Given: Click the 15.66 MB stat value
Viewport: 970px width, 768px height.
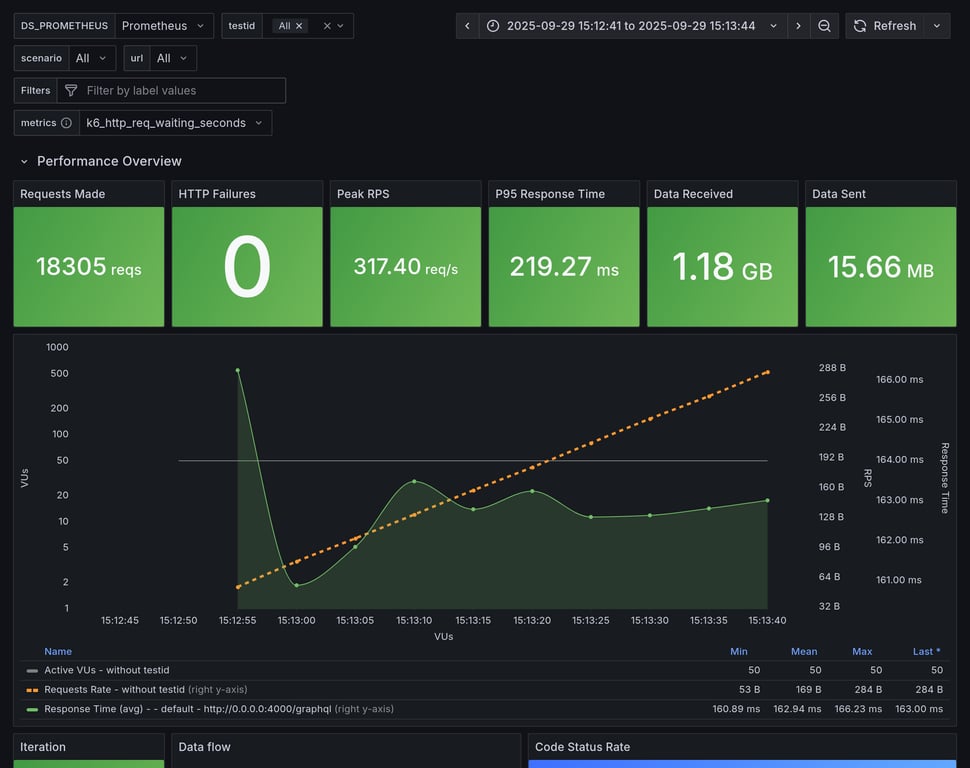Looking at the screenshot, I should point(880,267).
